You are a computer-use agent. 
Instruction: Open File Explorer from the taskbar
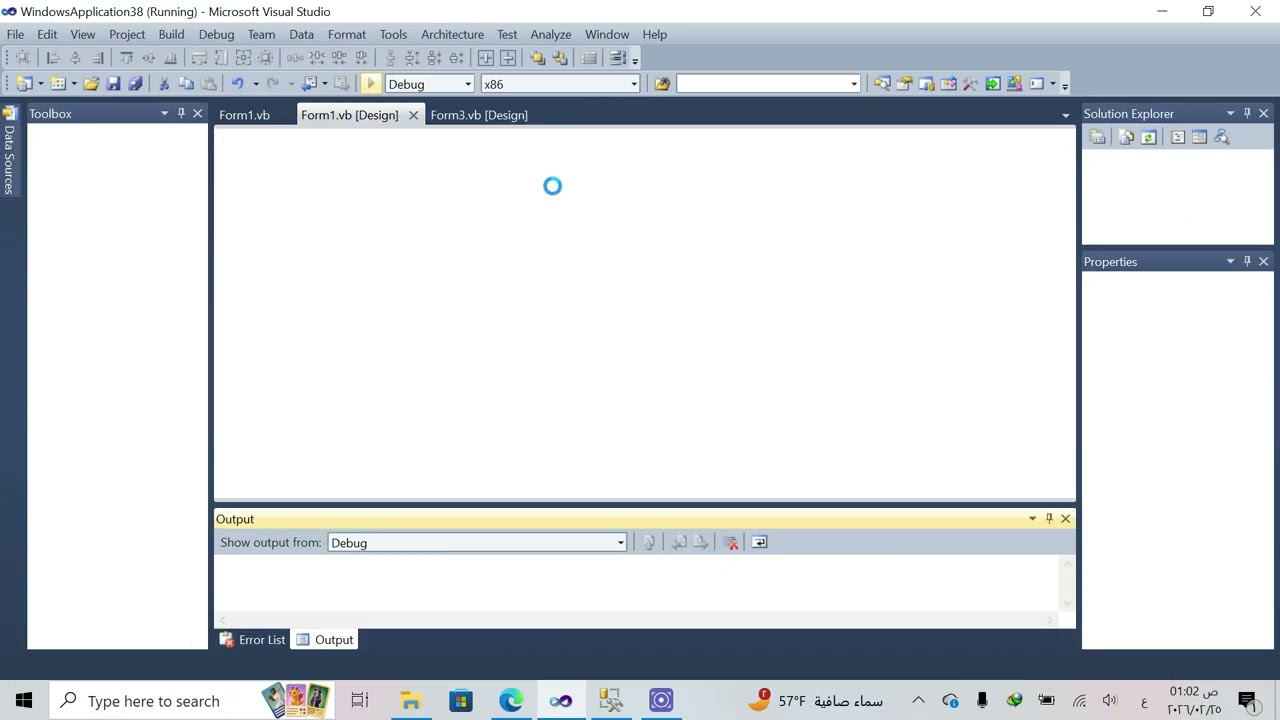pyautogui.click(x=411, y=701)
